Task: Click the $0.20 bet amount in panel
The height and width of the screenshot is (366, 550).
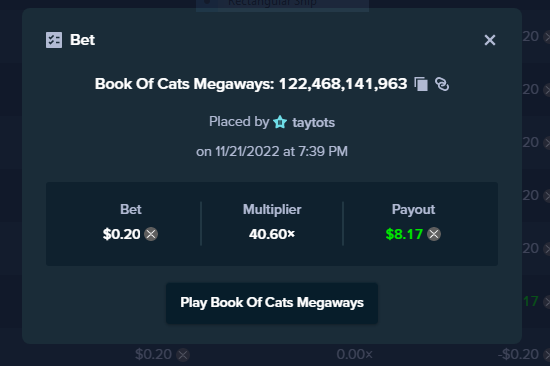Action: (x=121, y=234)
